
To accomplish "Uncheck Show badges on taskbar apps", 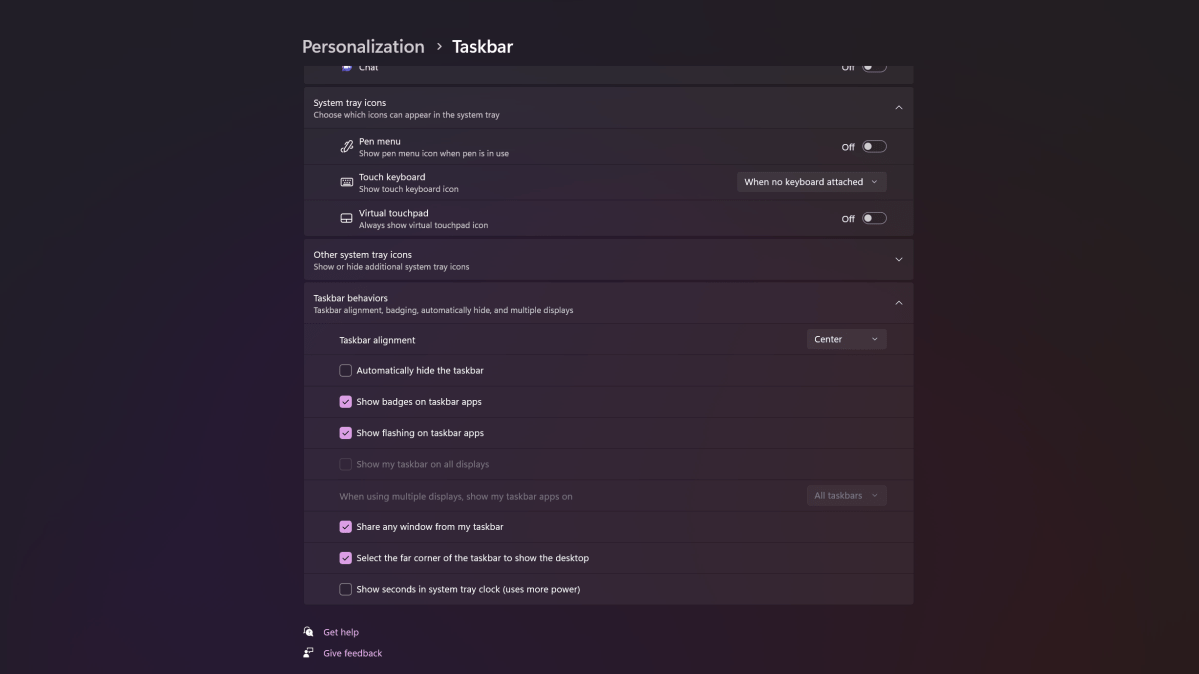I will tap(345, 402).
